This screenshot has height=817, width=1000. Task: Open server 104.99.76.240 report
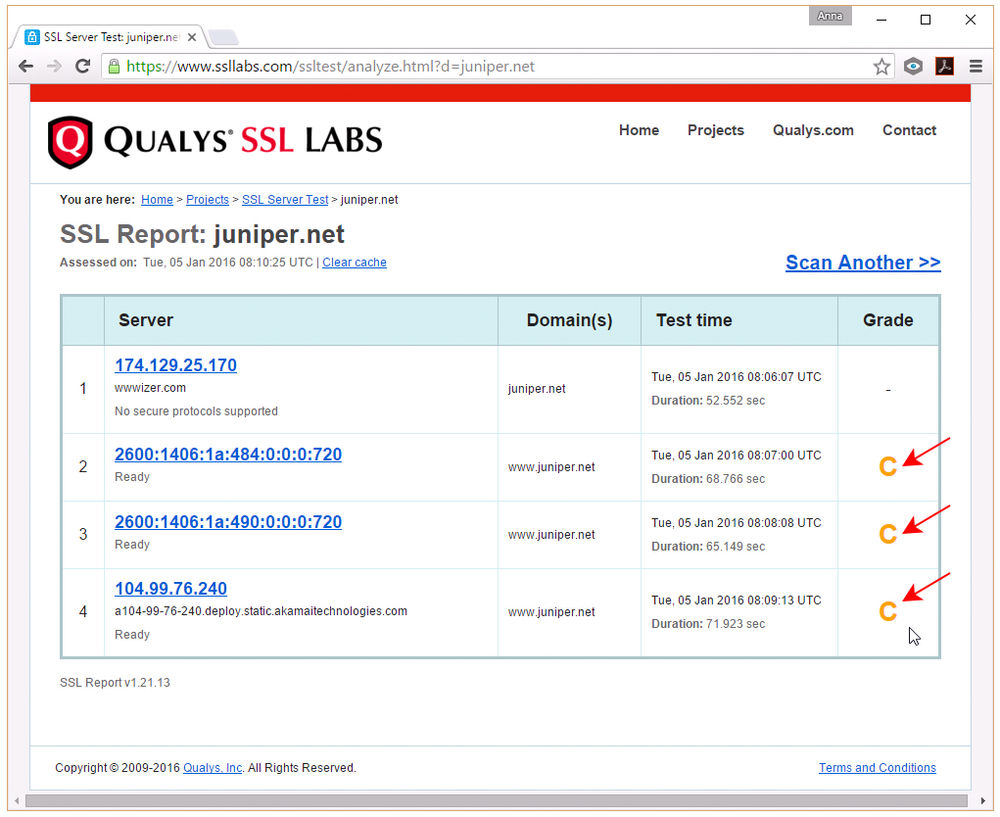click(x=171, y=588)
